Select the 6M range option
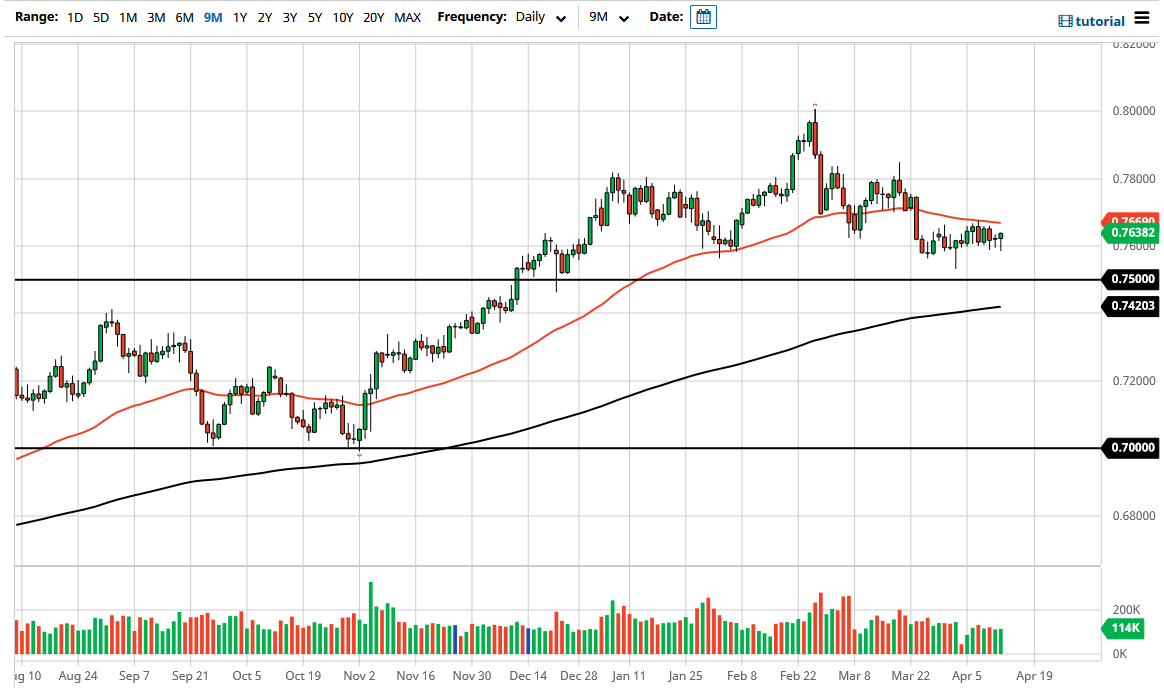1164x696 pixels. 184,17
